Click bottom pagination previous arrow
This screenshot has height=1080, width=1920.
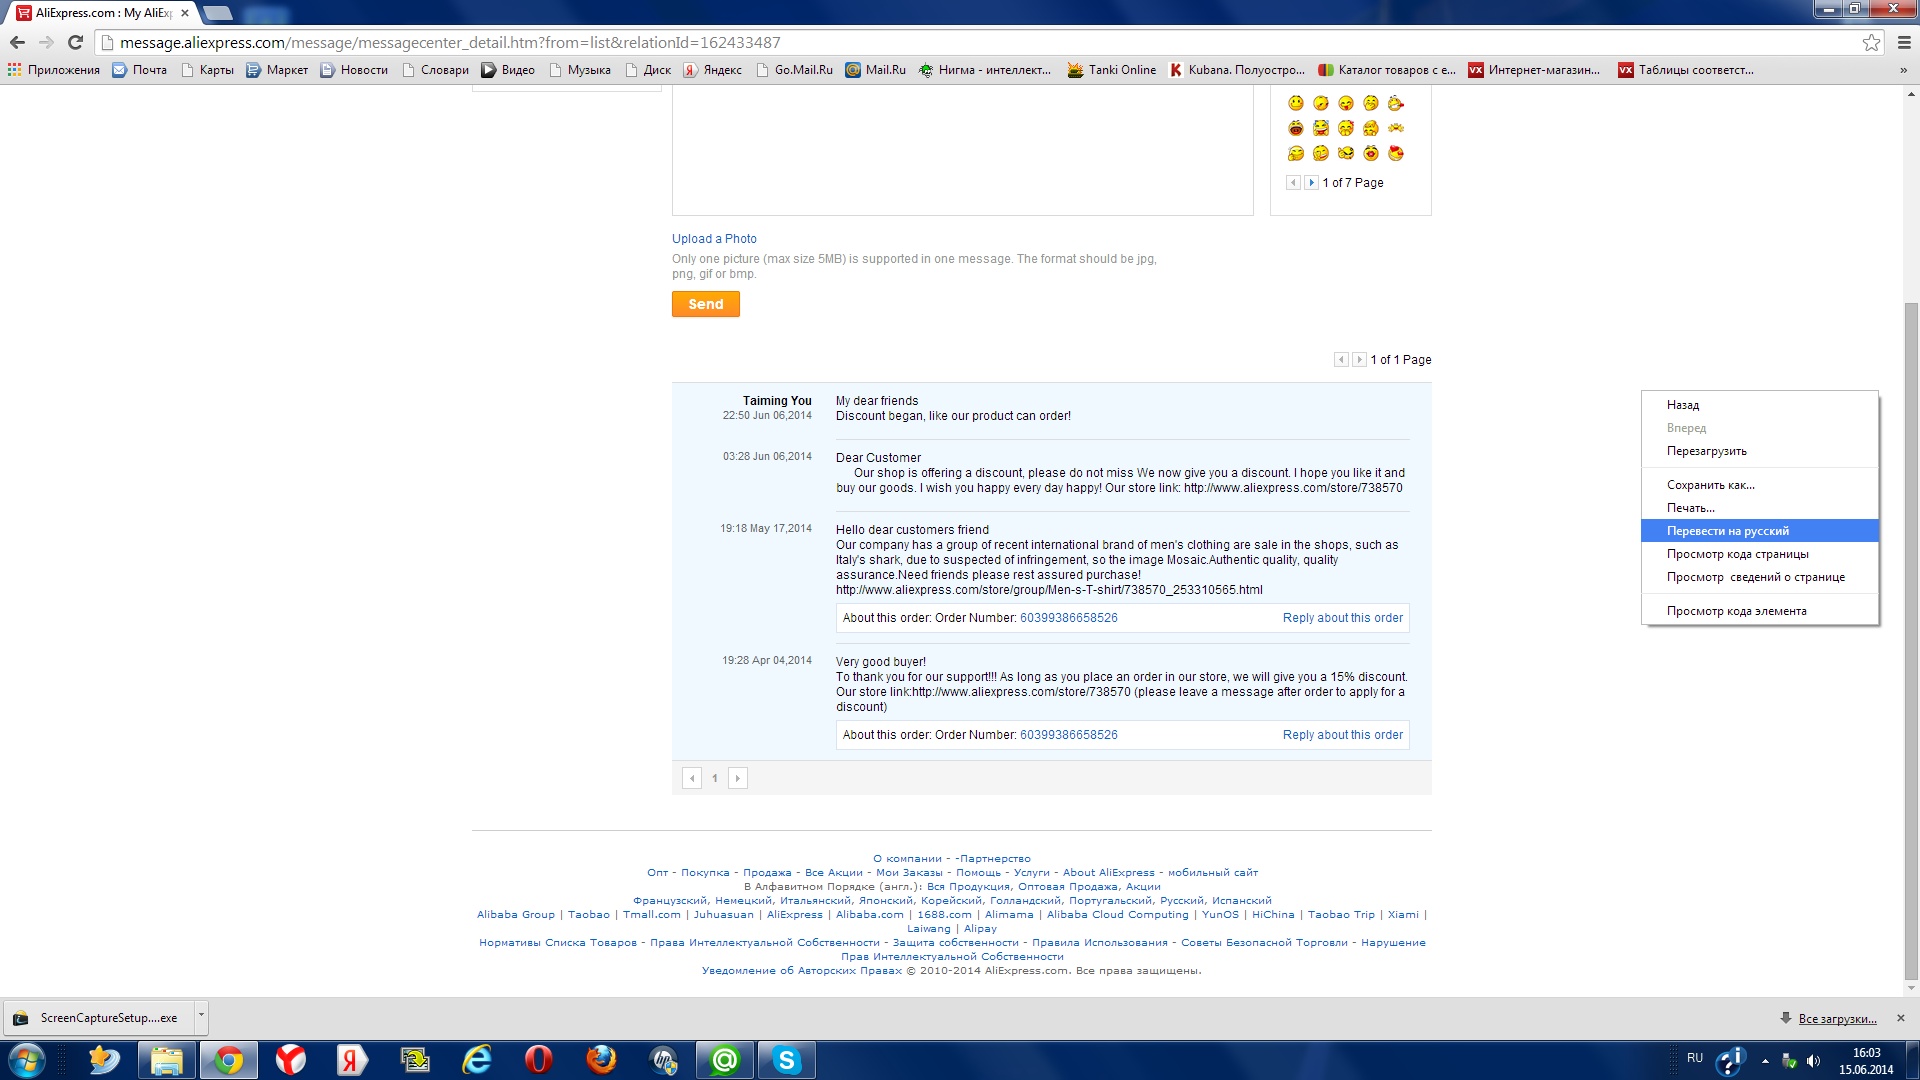pyautogui.click(x=692, y=778)
